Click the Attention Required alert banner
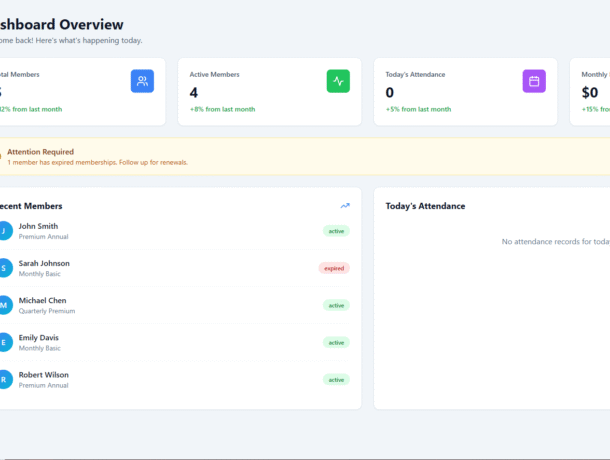Image resolution: width=610 pixels, height=460 pixels. point(300,157)
